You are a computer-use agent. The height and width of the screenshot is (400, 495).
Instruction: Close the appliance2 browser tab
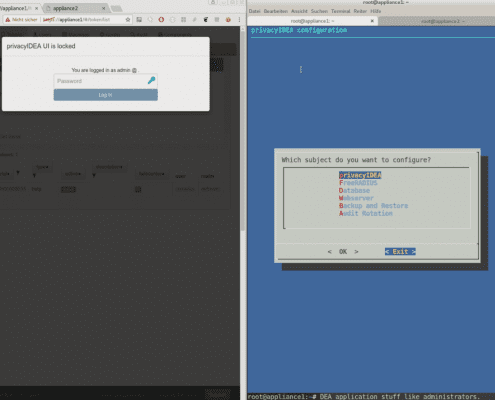click(x=103, y=8)
